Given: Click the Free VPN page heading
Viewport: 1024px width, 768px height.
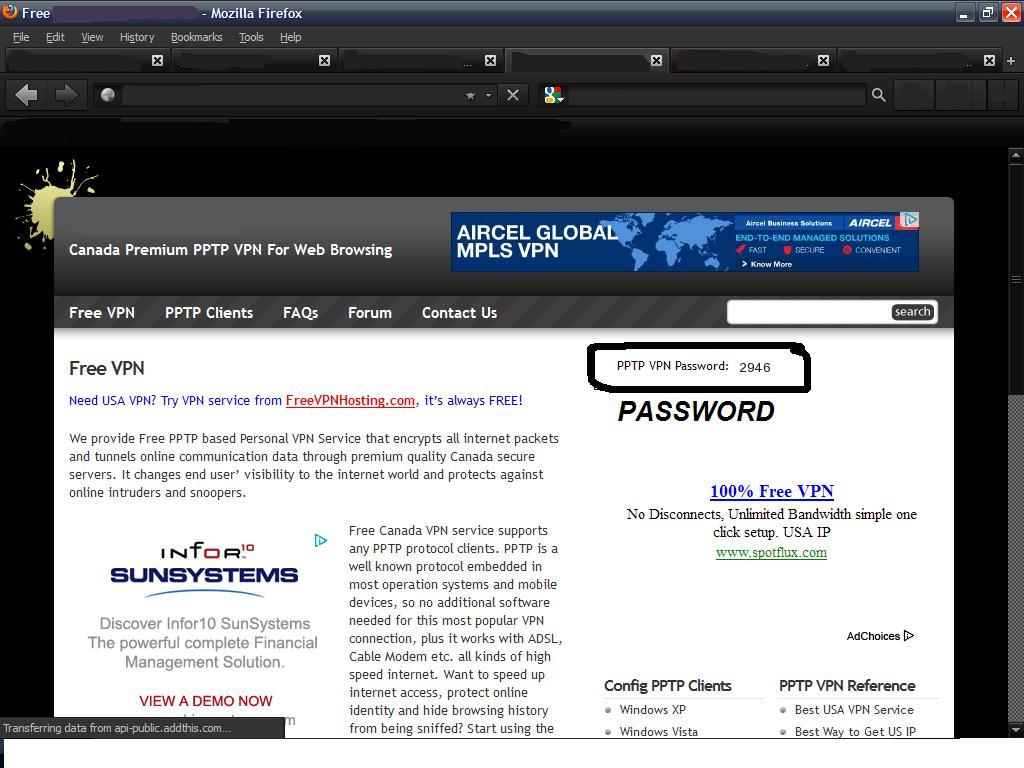Looking at the screenshot, I should pos(106,368).
